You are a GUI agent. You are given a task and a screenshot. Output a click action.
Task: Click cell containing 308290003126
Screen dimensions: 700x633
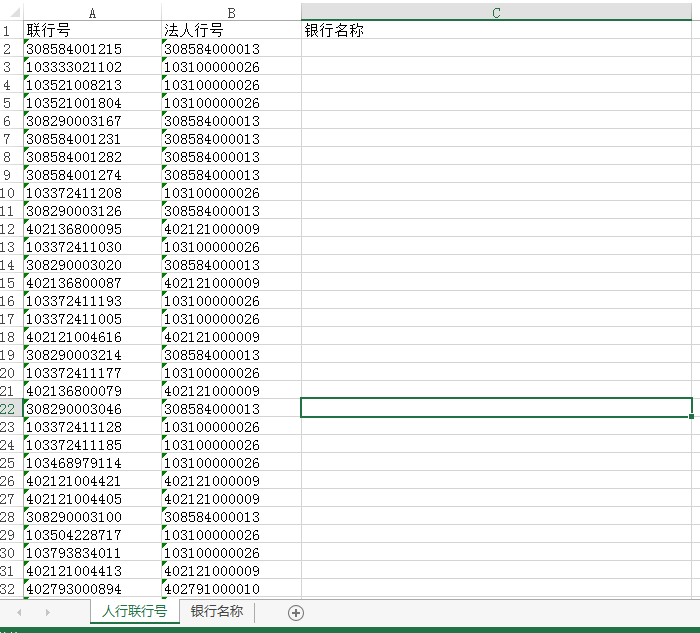tap(92, 211)
